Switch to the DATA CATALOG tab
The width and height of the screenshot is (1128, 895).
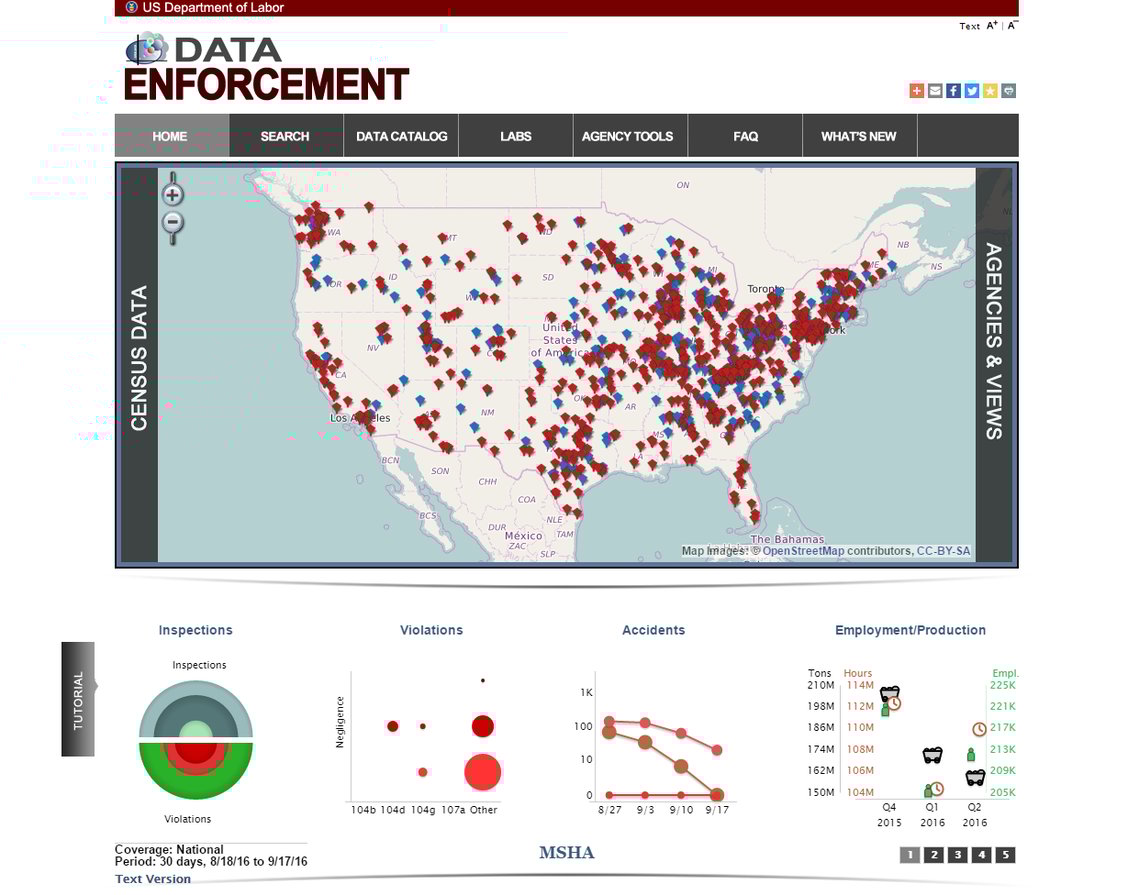click(x=400, y=135)
